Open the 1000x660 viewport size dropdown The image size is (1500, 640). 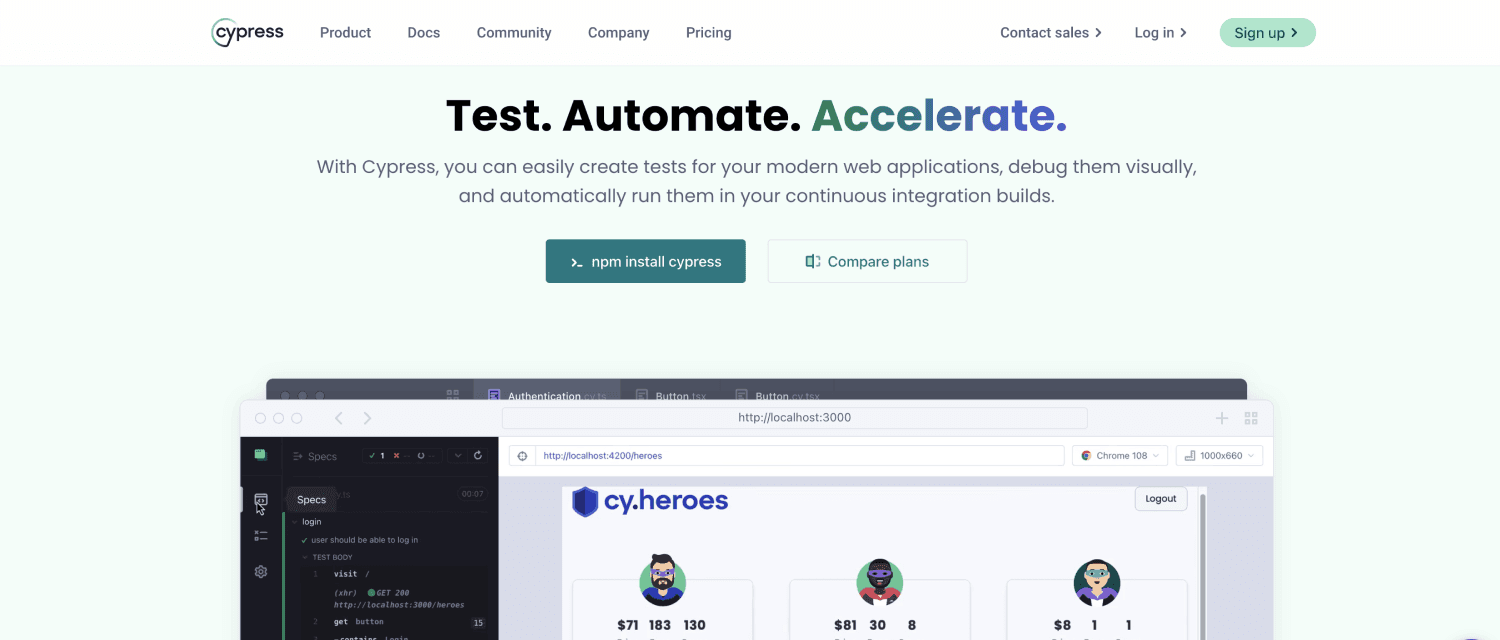coord(1219,456)
